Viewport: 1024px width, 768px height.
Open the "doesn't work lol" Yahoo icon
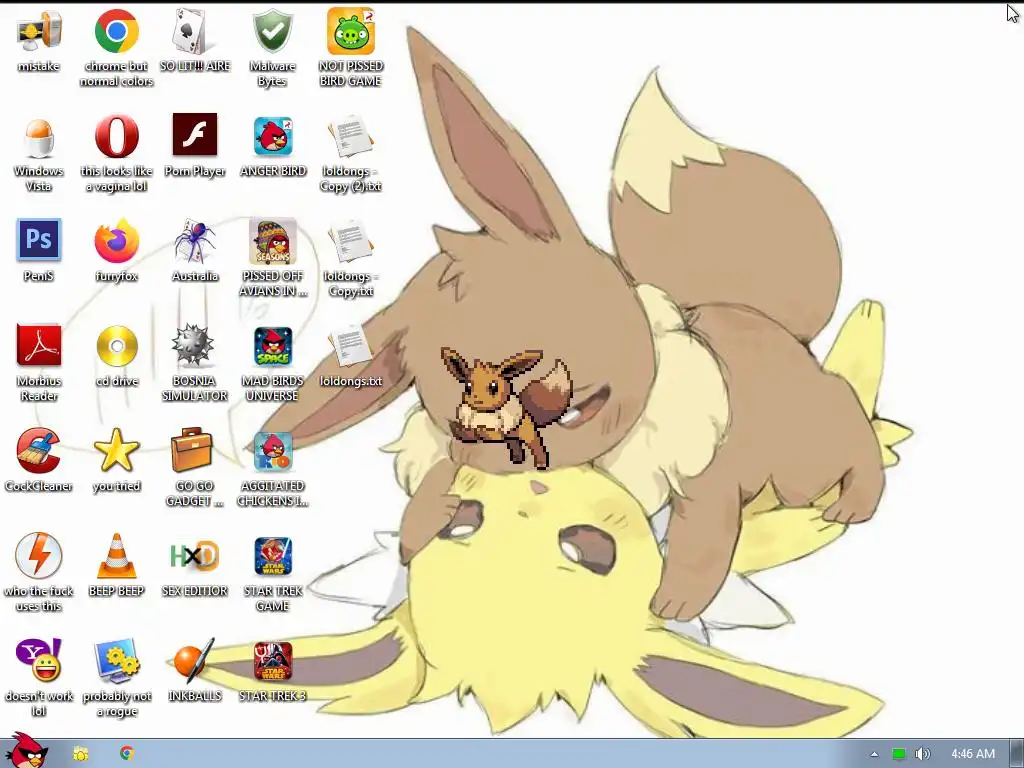39,660
